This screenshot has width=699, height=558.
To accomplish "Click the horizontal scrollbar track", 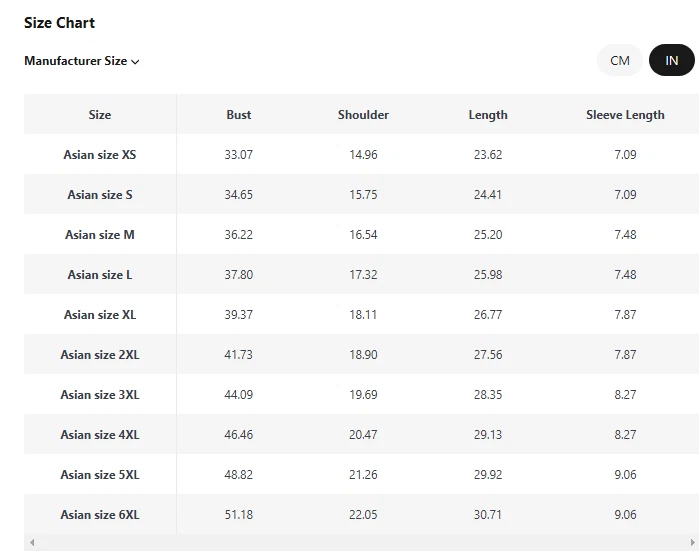I will tap(360, 543).
